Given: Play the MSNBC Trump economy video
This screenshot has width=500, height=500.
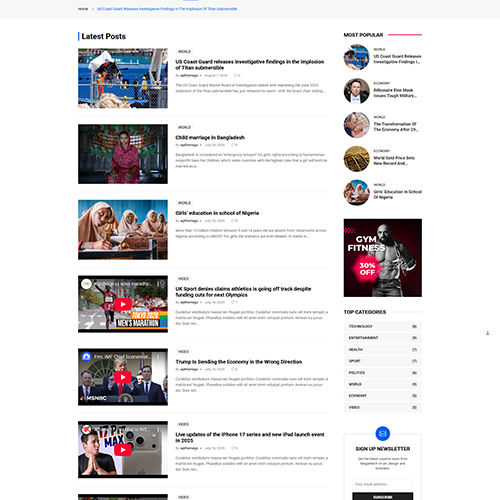Looking at the screenshot, I should [x=123, y=377].
